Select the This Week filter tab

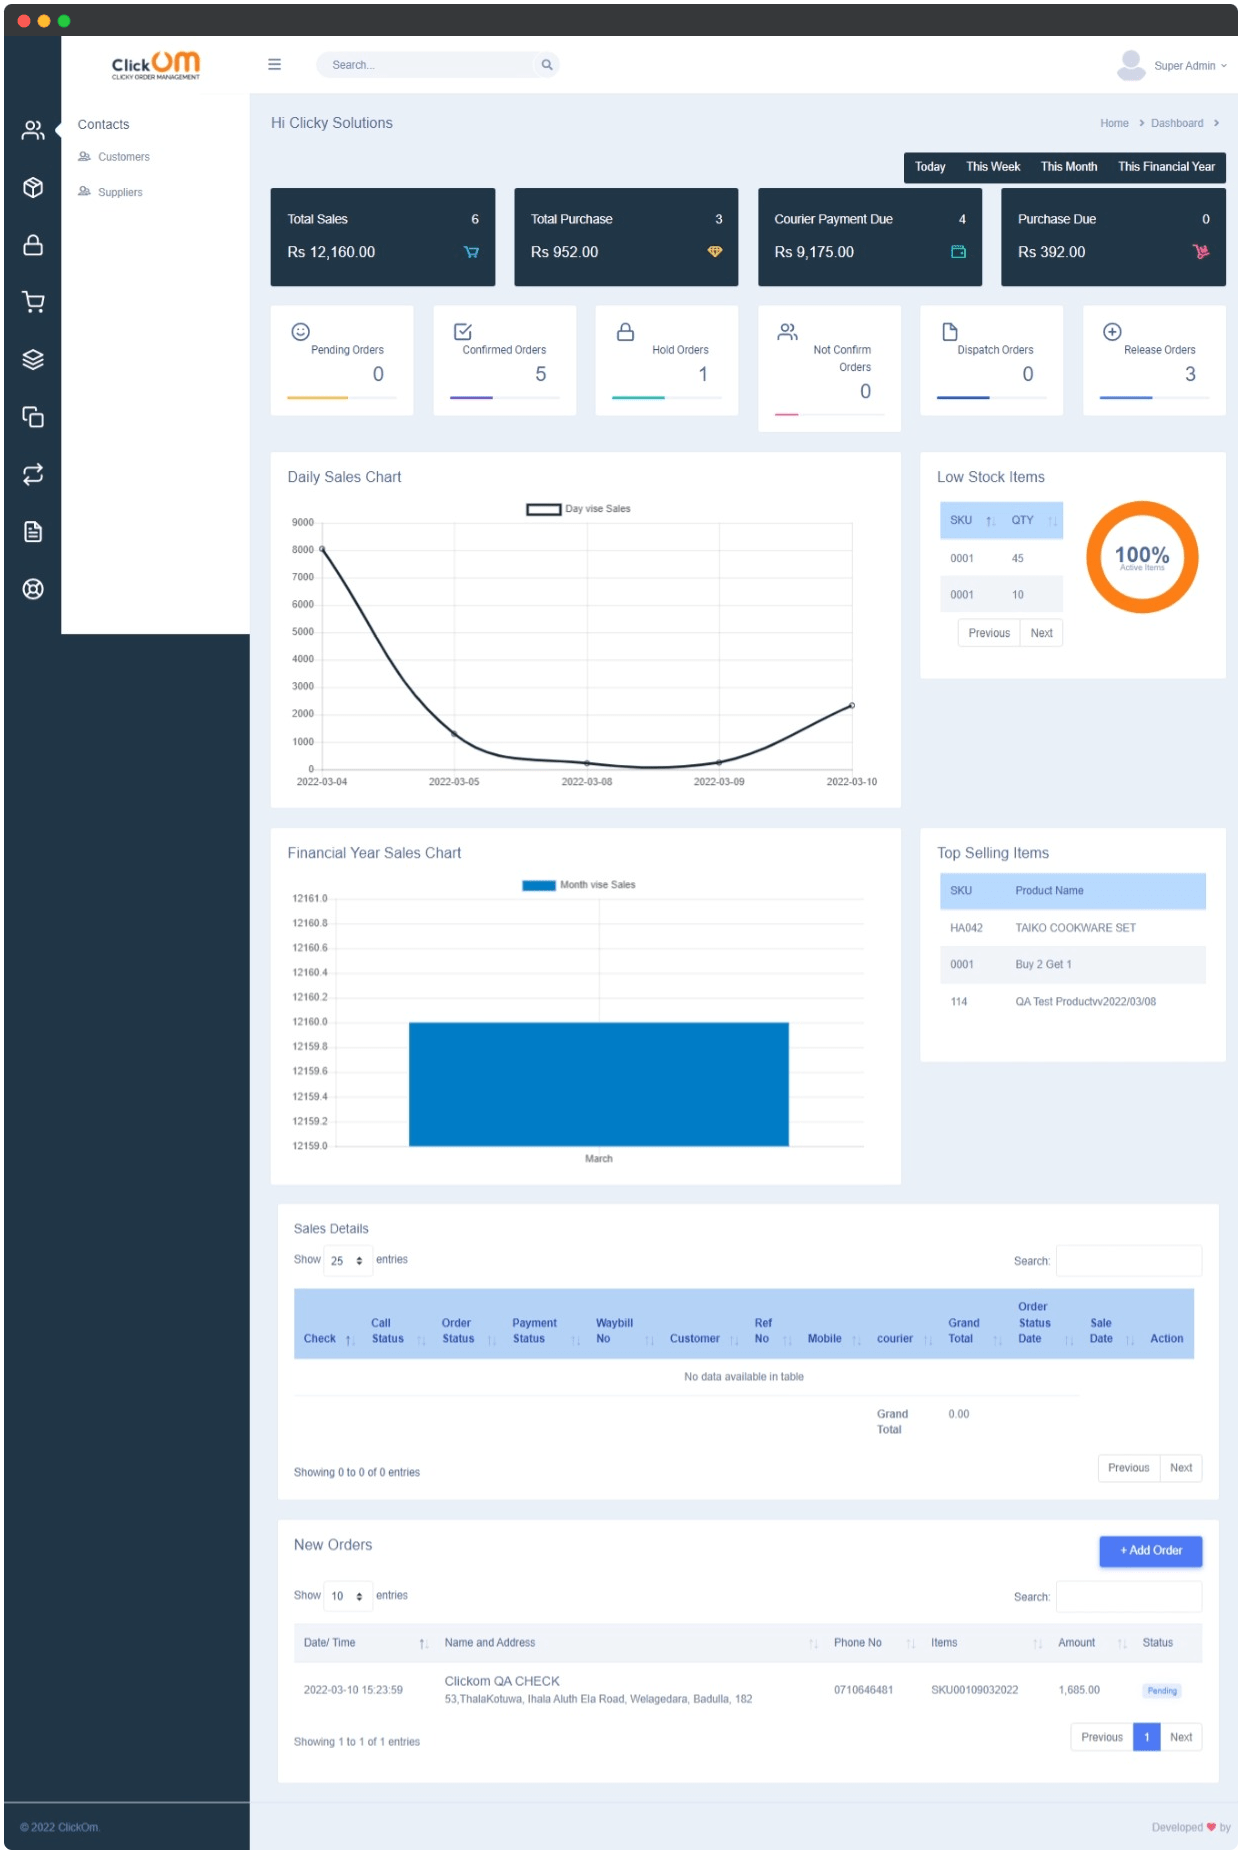pos(993,167)
